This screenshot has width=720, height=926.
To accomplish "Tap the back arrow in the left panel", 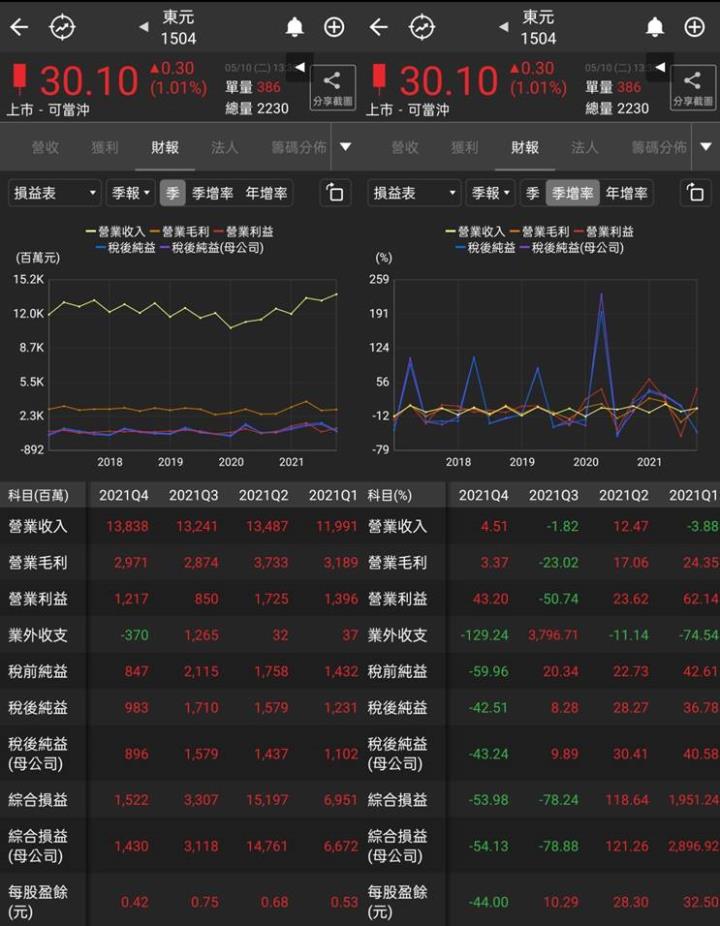I will [x=19, y=27].
